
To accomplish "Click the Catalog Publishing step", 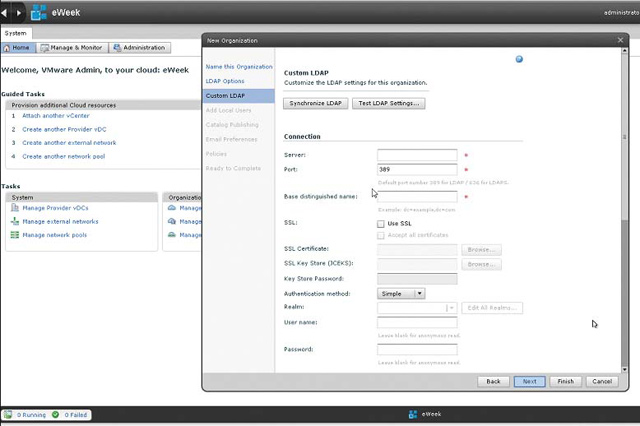I will pyautogui.click(x=232, y=125).
